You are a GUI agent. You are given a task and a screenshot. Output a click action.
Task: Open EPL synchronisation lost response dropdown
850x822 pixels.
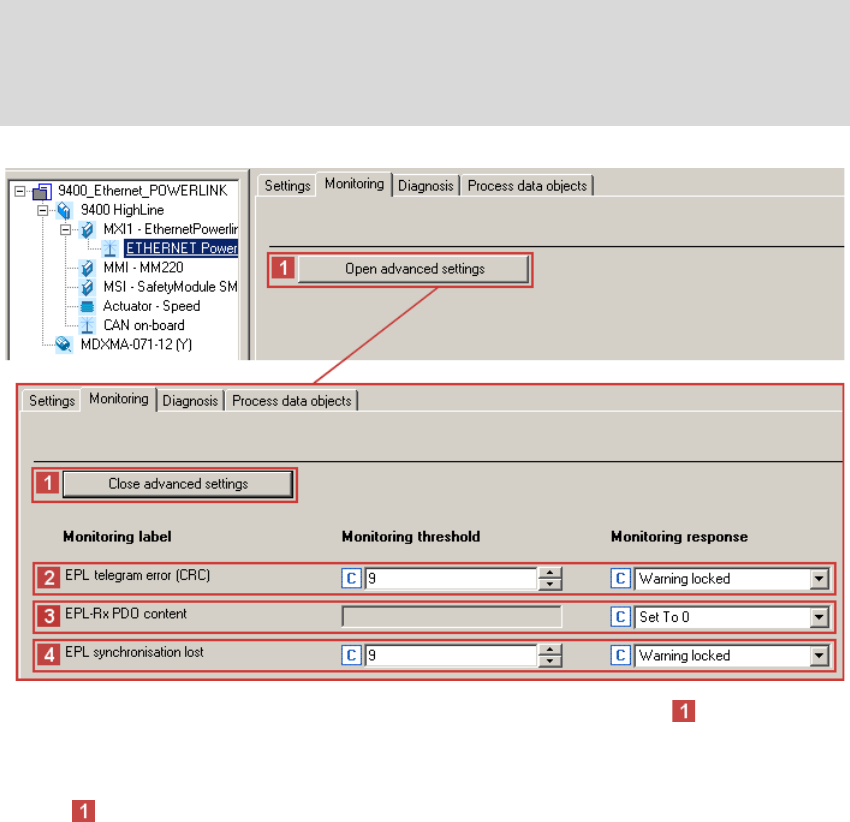(x=819, y=656)
